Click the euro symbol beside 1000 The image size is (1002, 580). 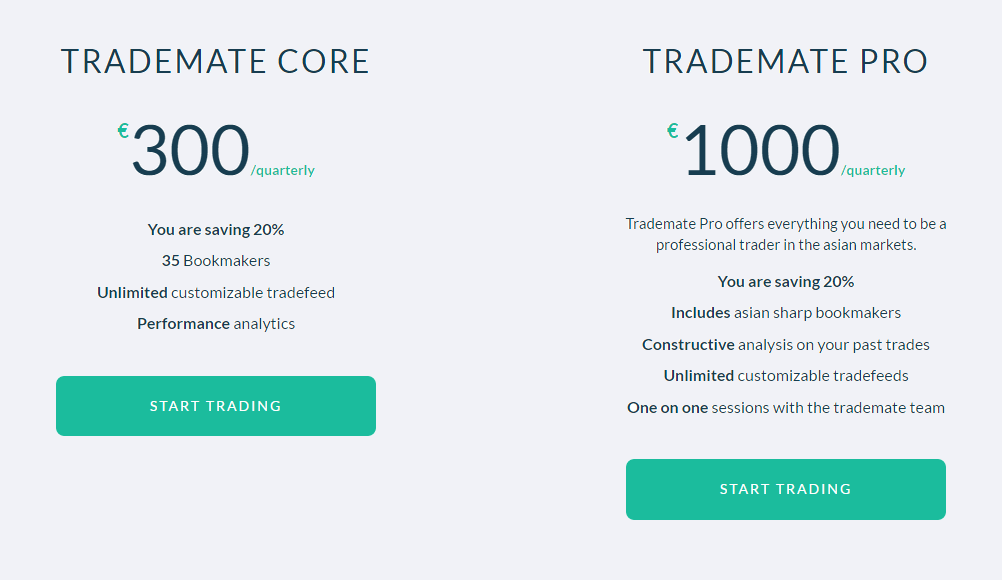click(673, 132)
